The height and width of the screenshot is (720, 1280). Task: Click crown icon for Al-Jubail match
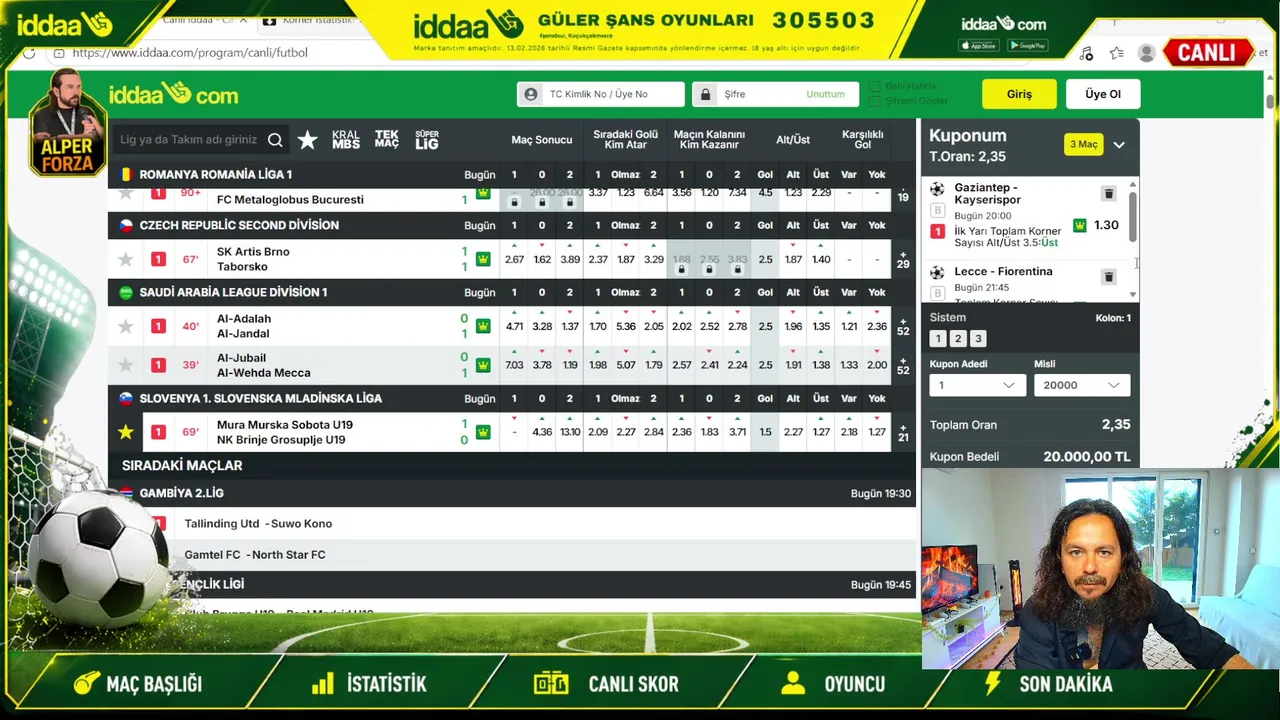click(x=483, y=365)
